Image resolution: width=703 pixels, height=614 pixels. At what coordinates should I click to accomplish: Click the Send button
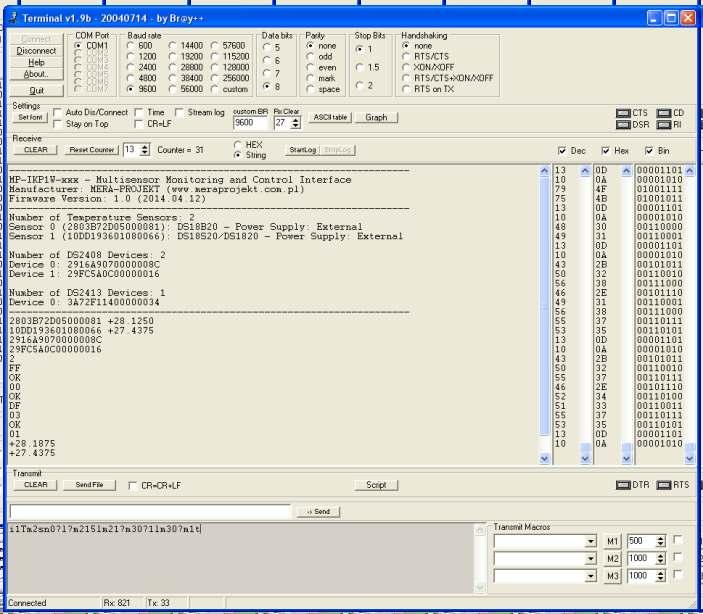pos(318,512)
